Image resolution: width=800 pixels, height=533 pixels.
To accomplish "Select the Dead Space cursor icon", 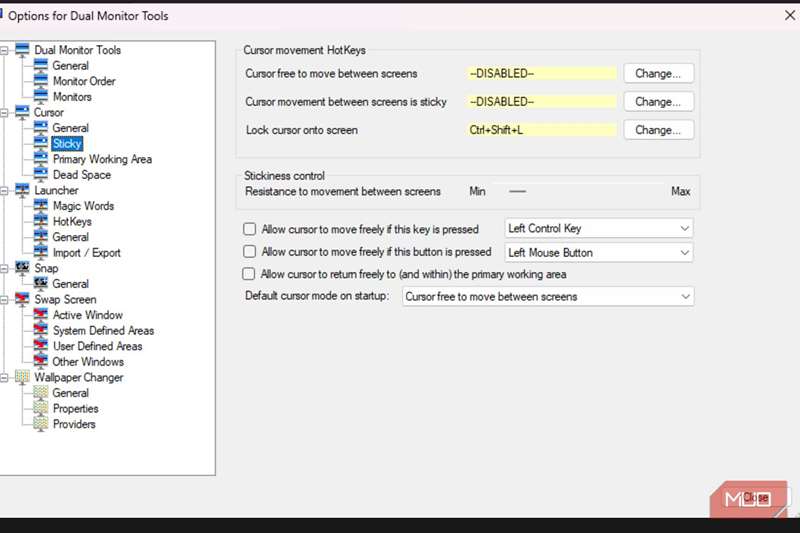I will (x=41, y=175).
